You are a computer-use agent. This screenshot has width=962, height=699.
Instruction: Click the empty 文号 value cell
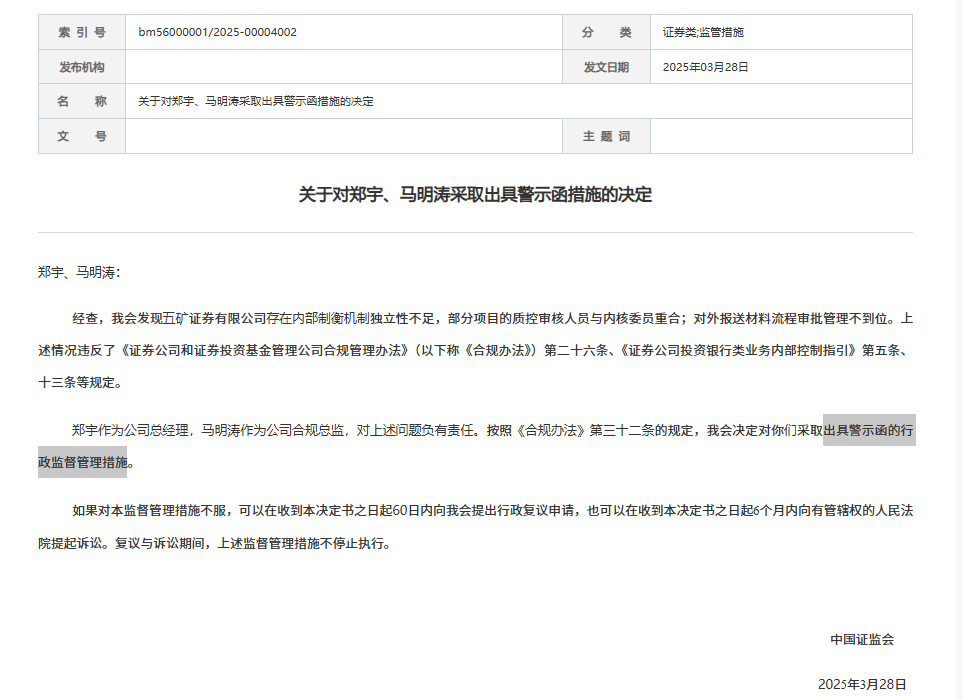pos(340,136)
